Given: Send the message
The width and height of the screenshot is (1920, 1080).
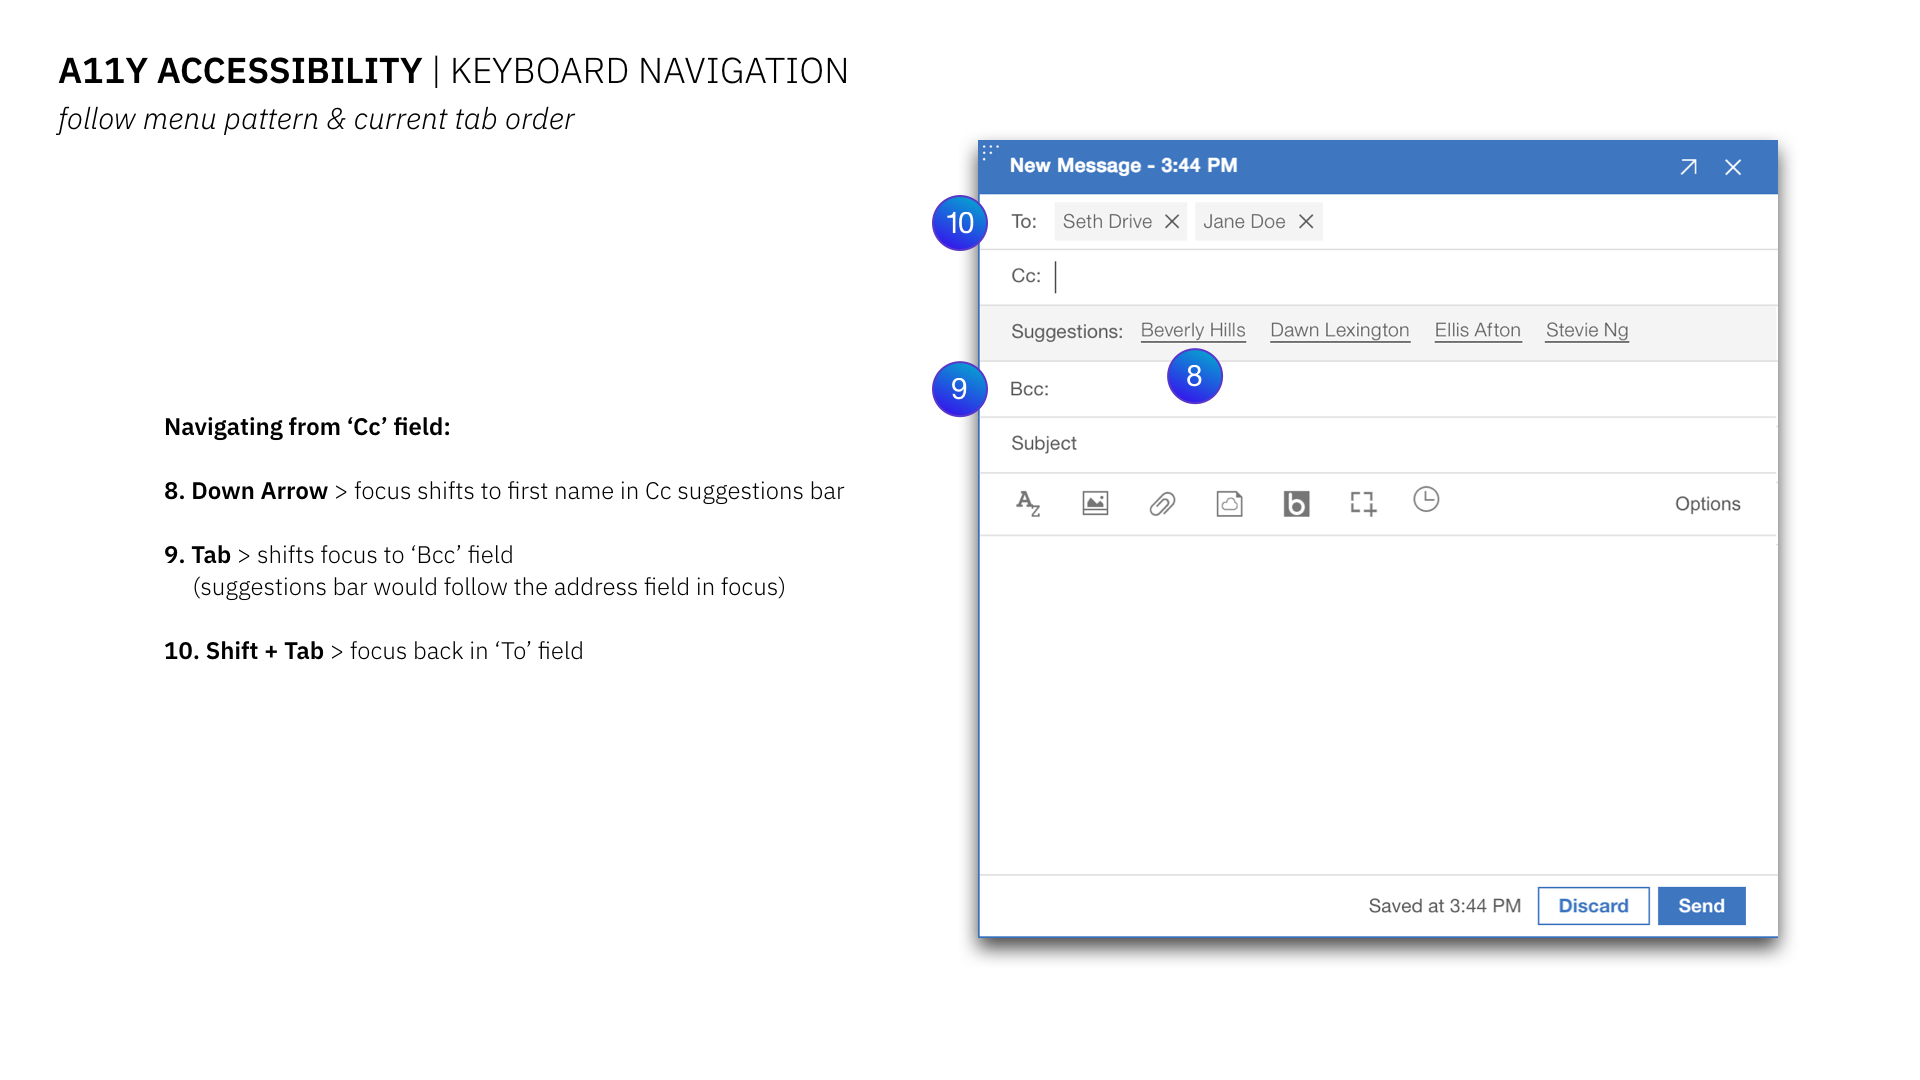Looking at the screenshot, I should tap(1701, 905).
